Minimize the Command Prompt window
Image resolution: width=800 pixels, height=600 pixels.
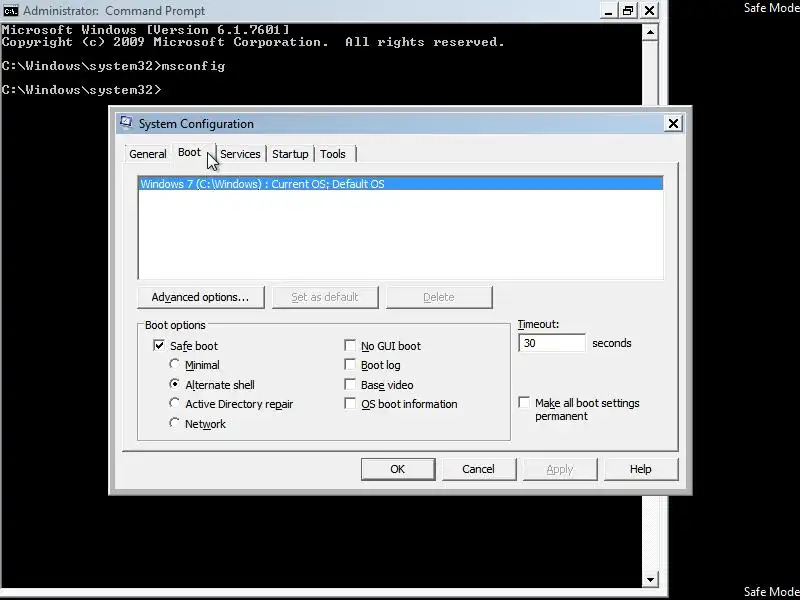tap(608, 10)
